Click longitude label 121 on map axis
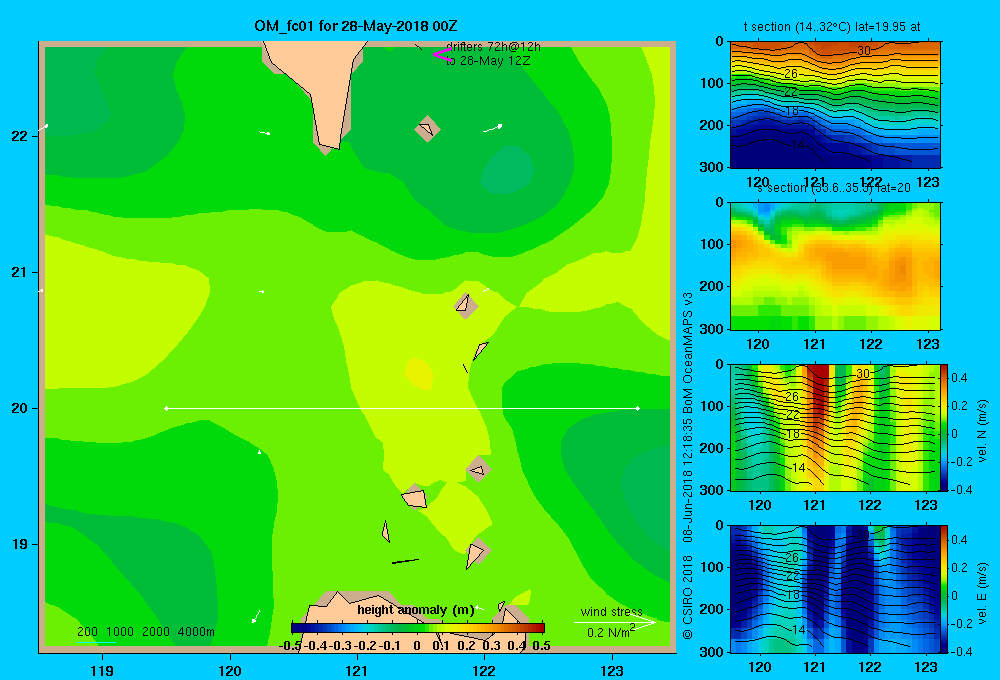 [x=357, y=670]
